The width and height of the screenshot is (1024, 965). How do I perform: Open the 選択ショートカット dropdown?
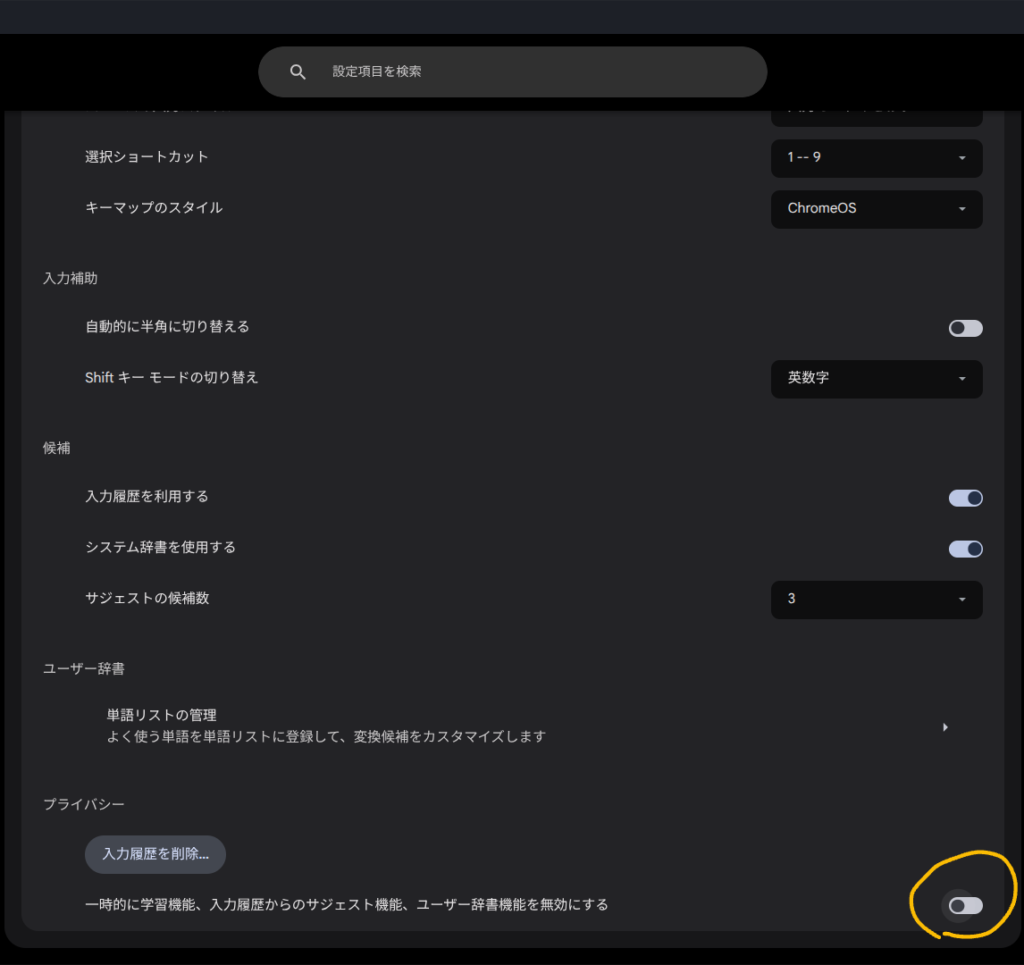click(875, 158)
